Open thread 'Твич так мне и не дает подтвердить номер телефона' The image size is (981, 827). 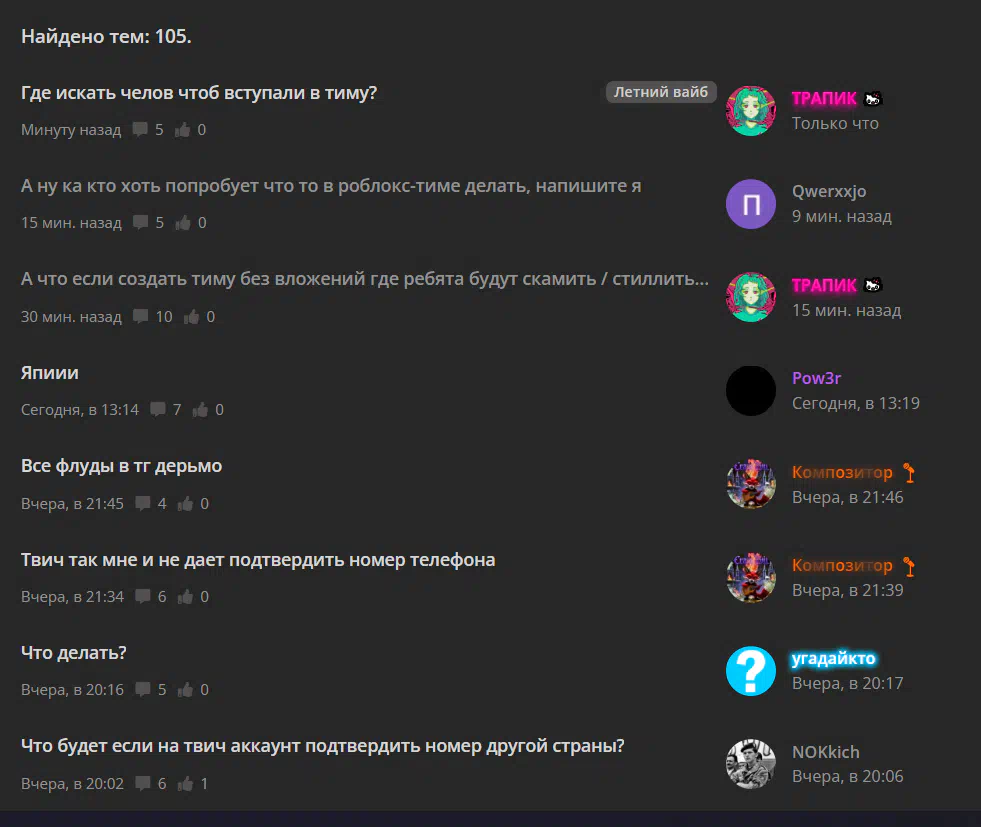pos(258,560)
